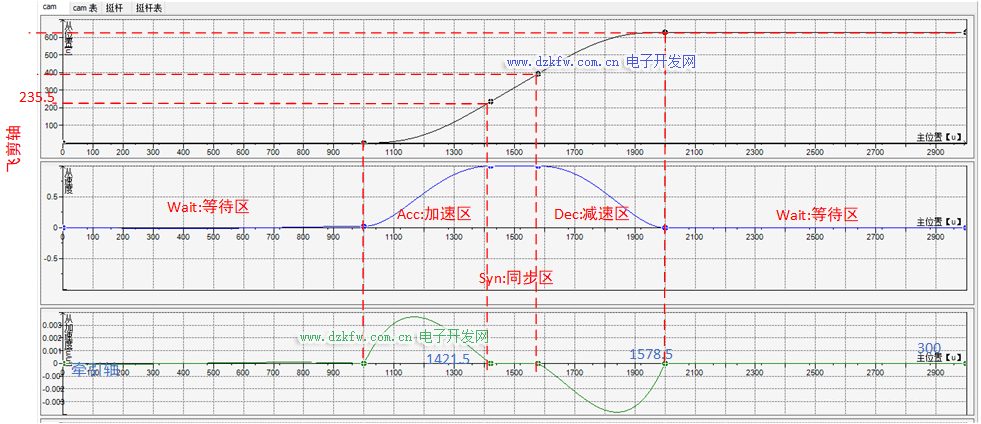Select velocity curve point at master 2000
The height and width of the screenshot is (424, 981).
pyautogui.click(x=664, y=228)
